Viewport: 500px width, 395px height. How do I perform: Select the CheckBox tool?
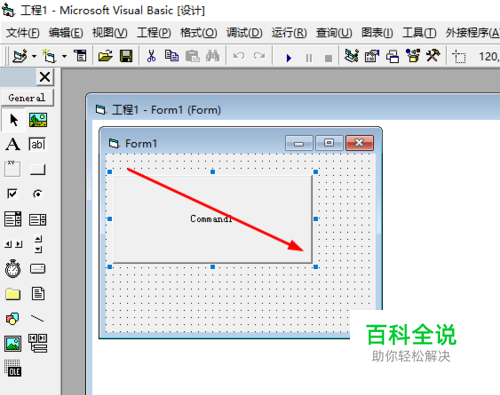tap(13, 194)
